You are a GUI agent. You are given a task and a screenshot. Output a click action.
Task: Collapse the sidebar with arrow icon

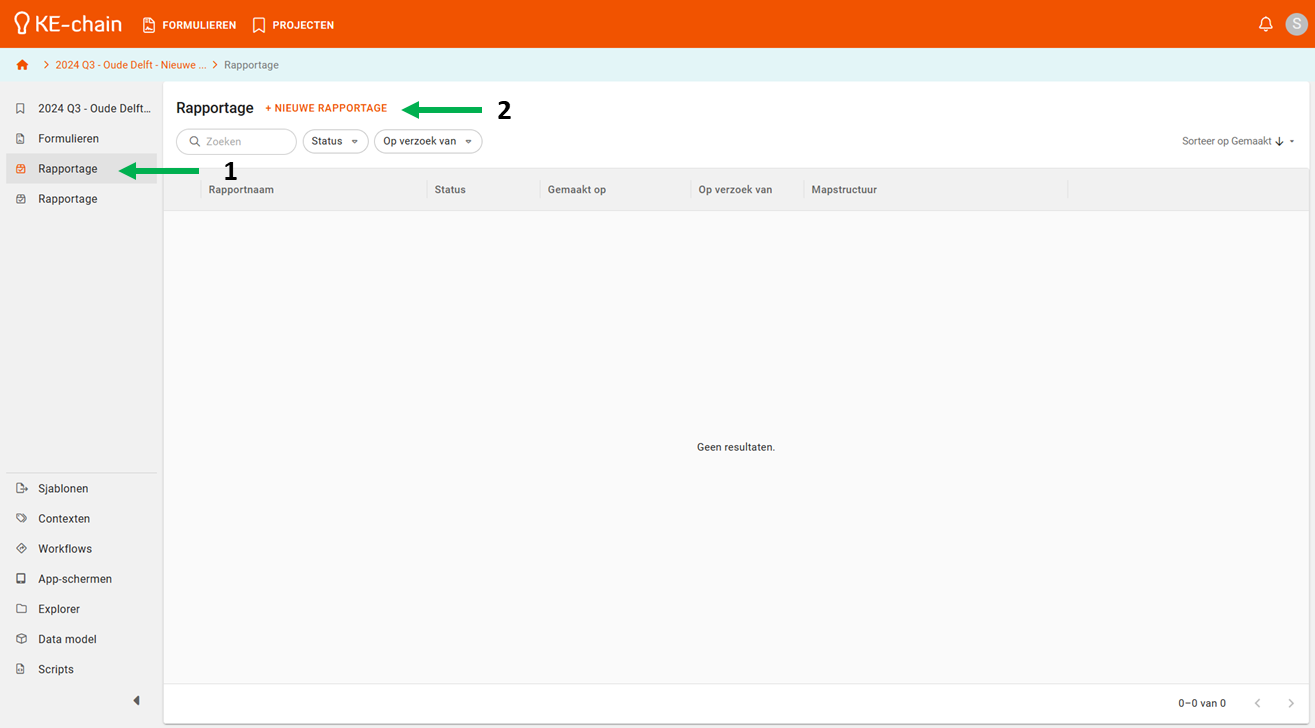coord(136,701)
